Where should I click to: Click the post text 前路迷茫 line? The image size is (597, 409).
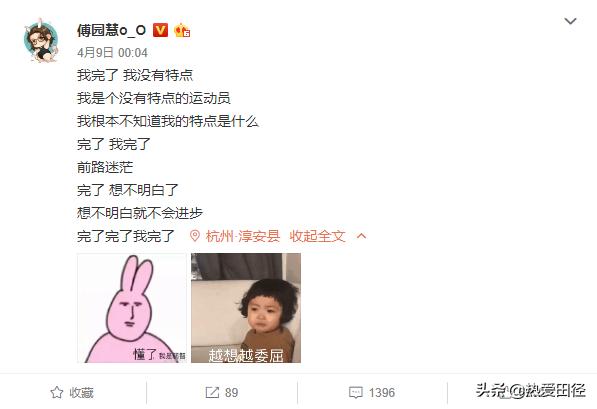tap(105, 167)
